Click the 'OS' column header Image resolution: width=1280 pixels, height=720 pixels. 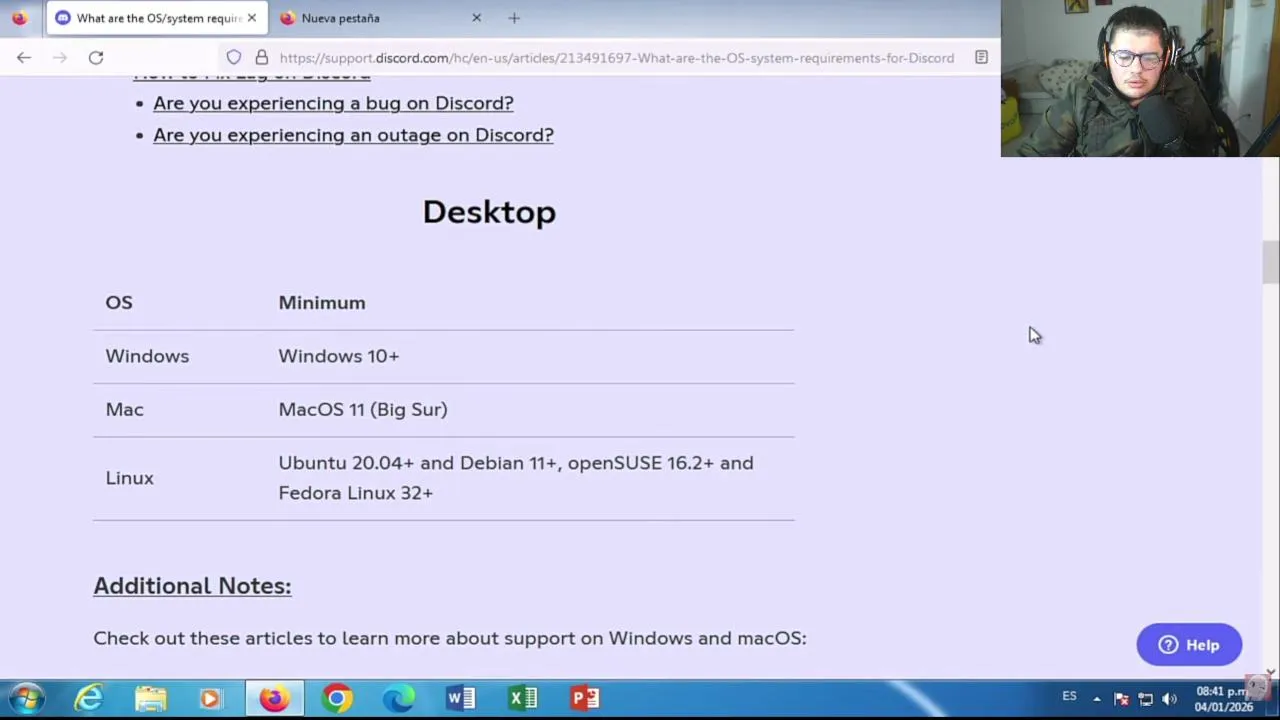tap(119, 303)
